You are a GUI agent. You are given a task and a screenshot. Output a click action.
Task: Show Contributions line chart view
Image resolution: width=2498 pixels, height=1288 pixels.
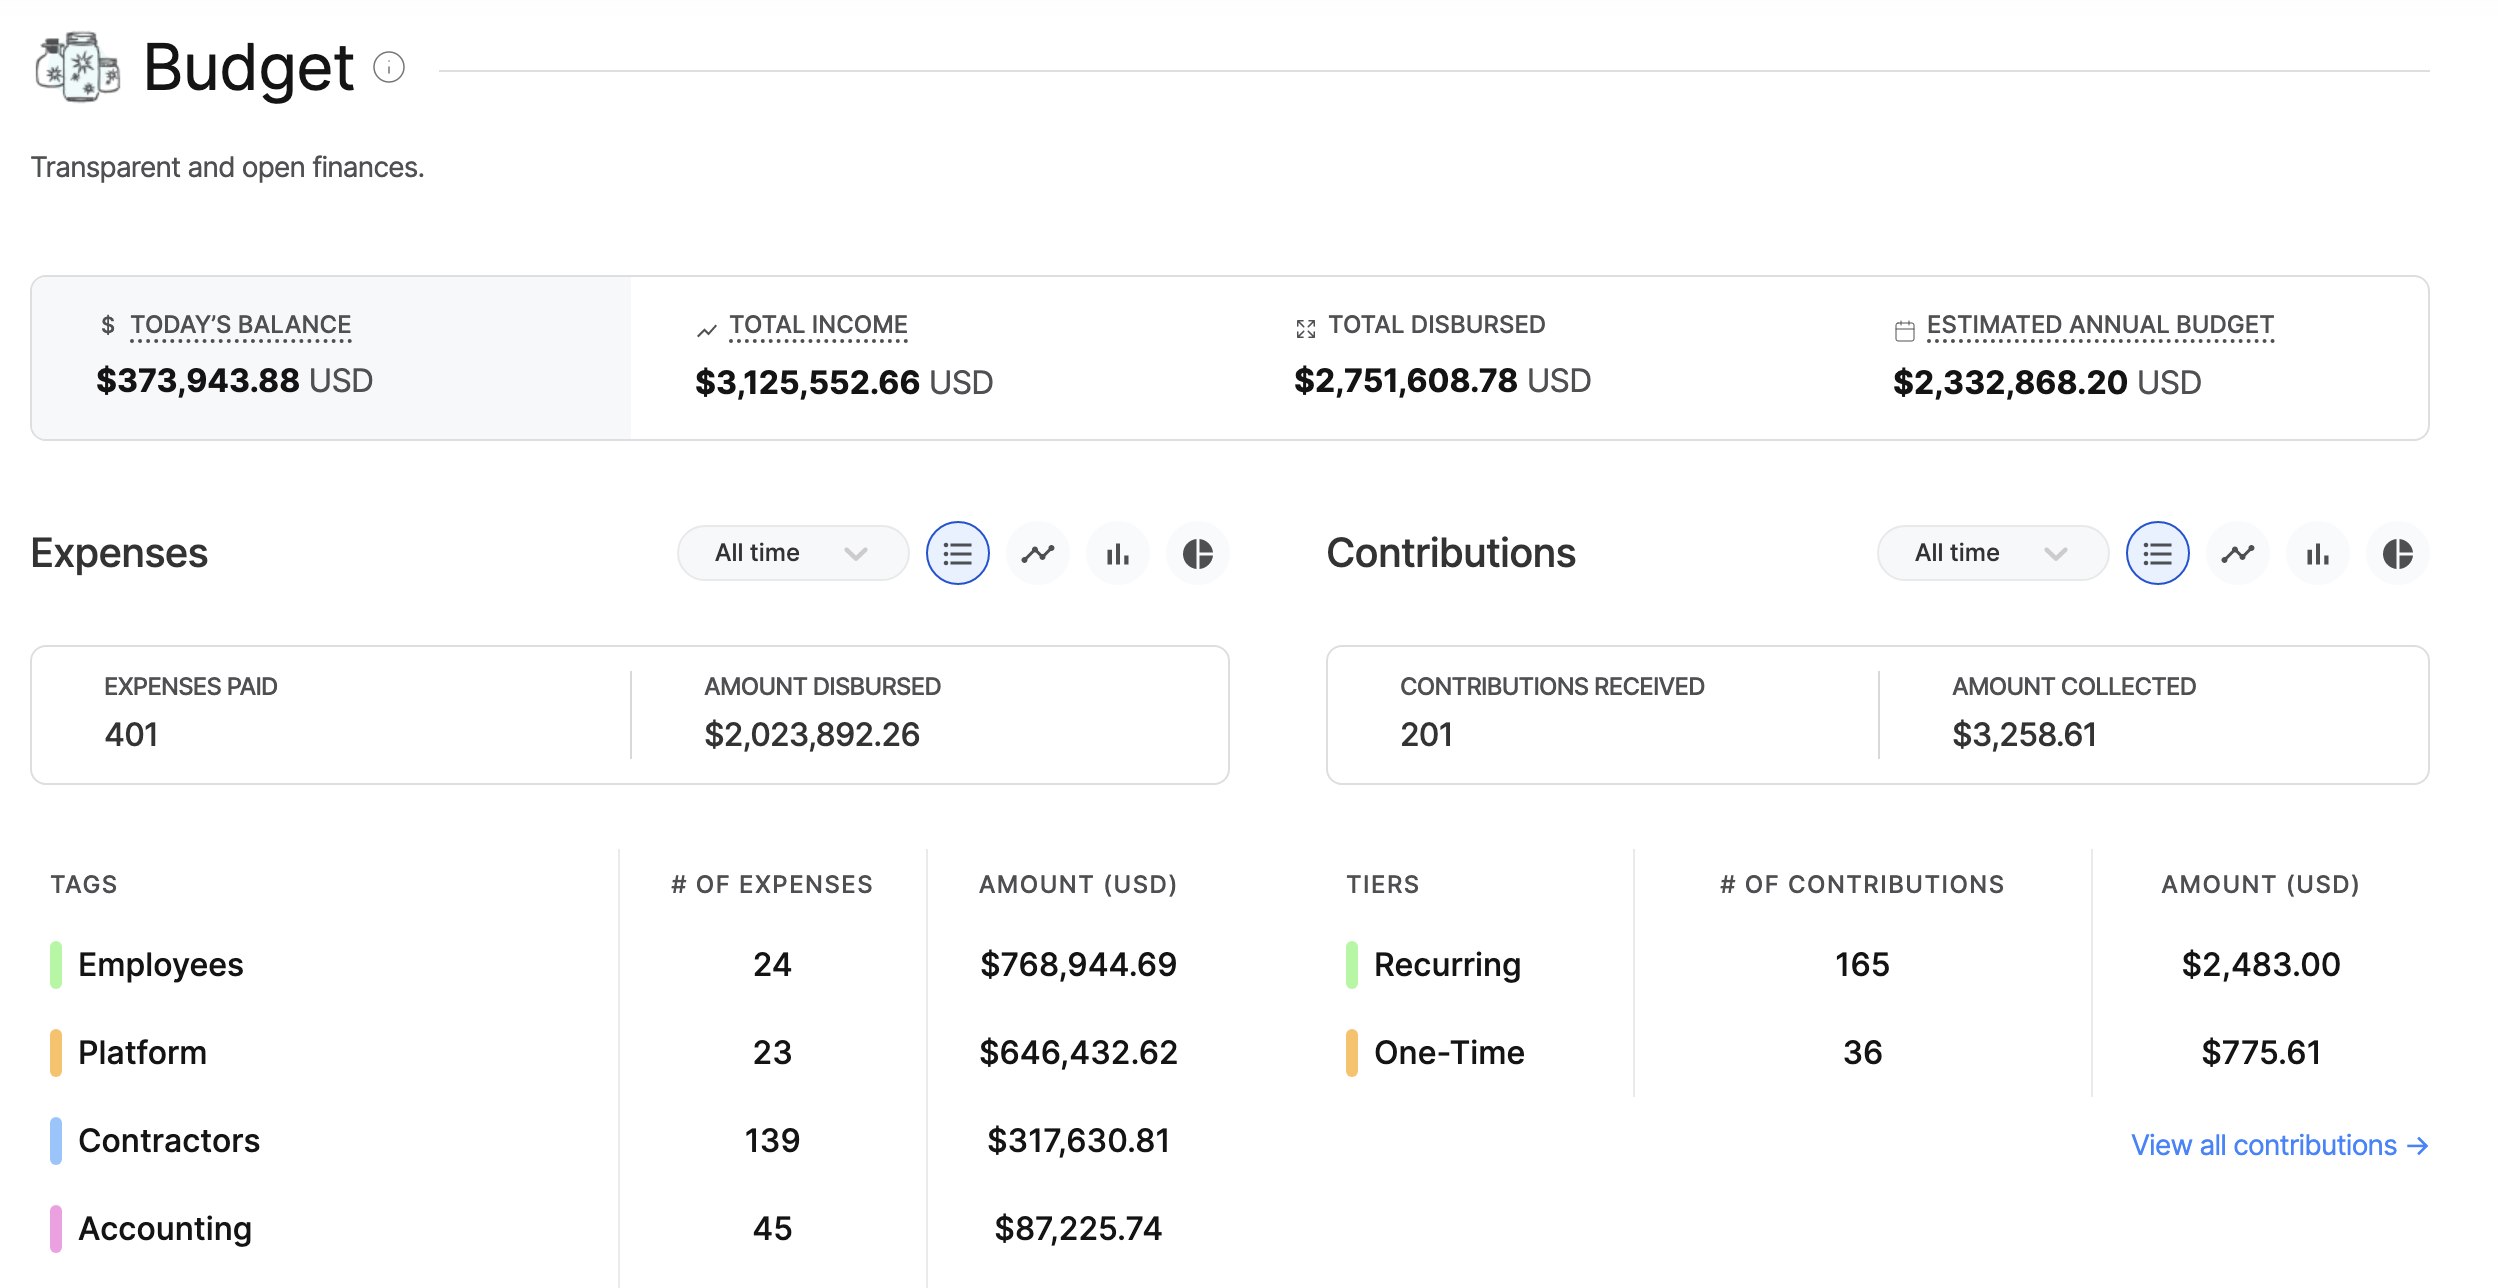point(2237,553)
